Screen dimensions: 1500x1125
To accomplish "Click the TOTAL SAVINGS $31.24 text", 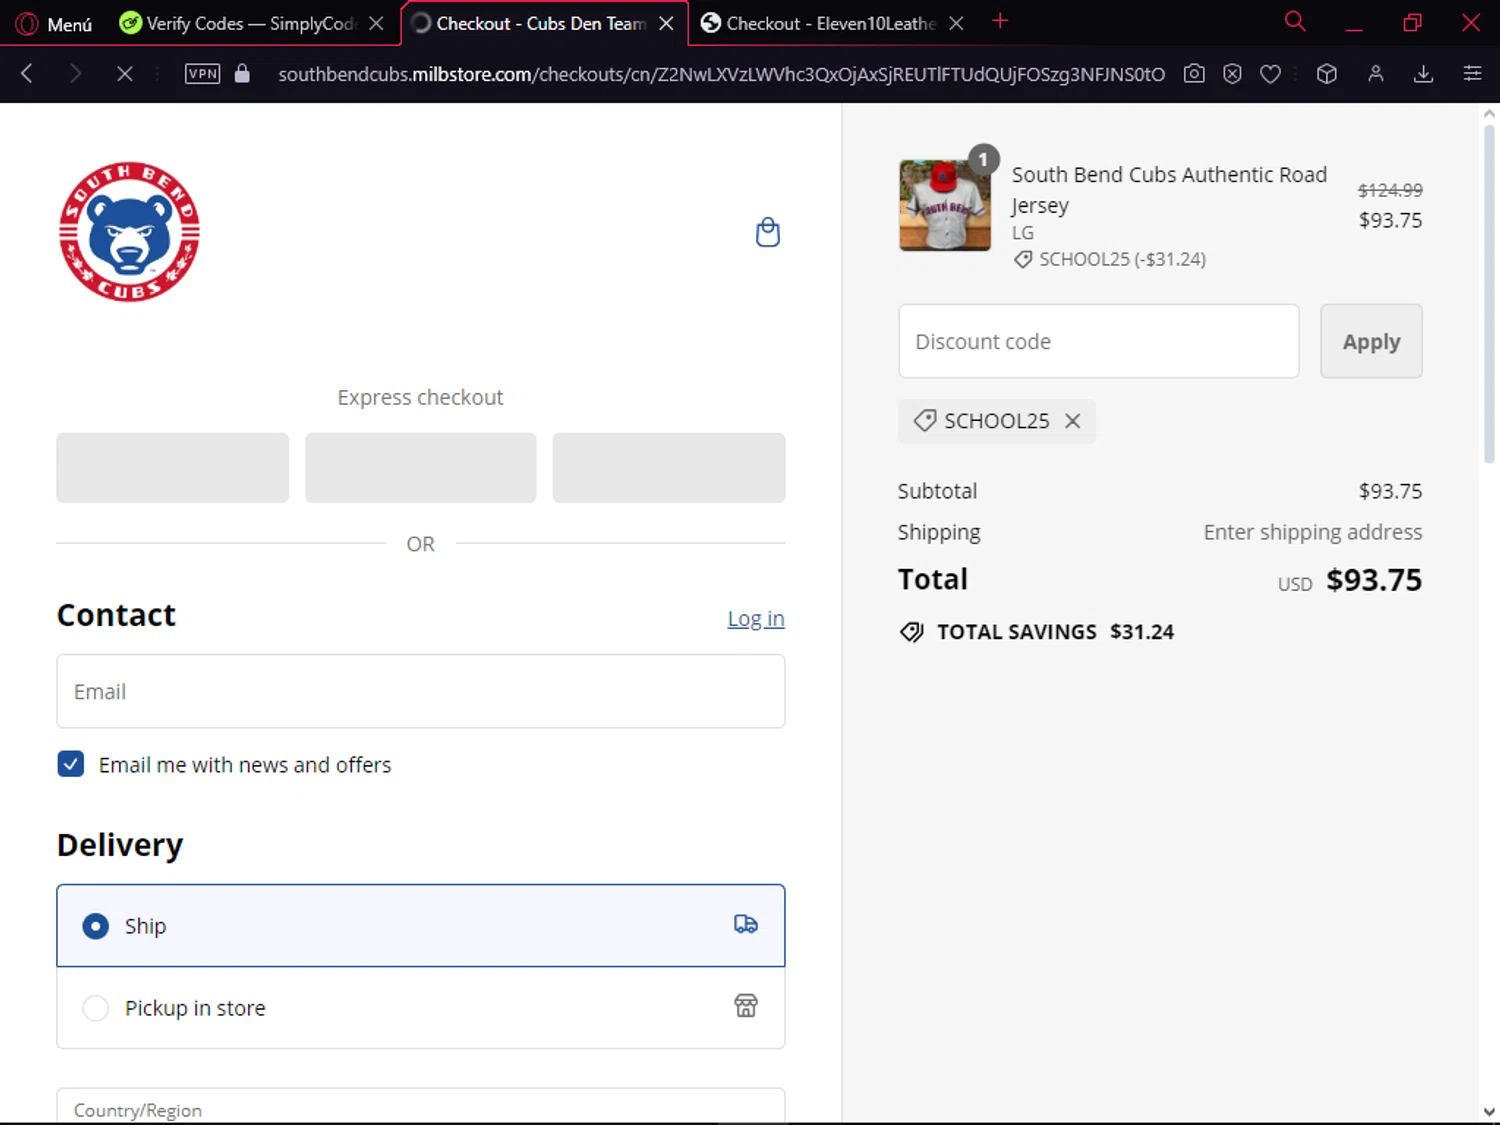I will coord(1055,632).
